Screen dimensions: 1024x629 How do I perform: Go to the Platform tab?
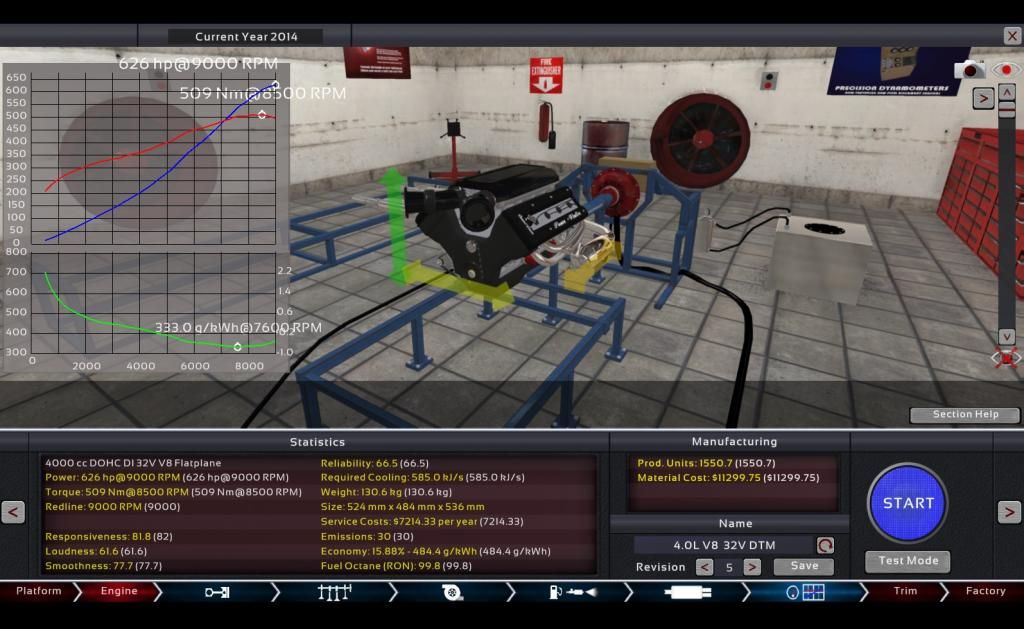pyautogui.click(x=39, y=591)
